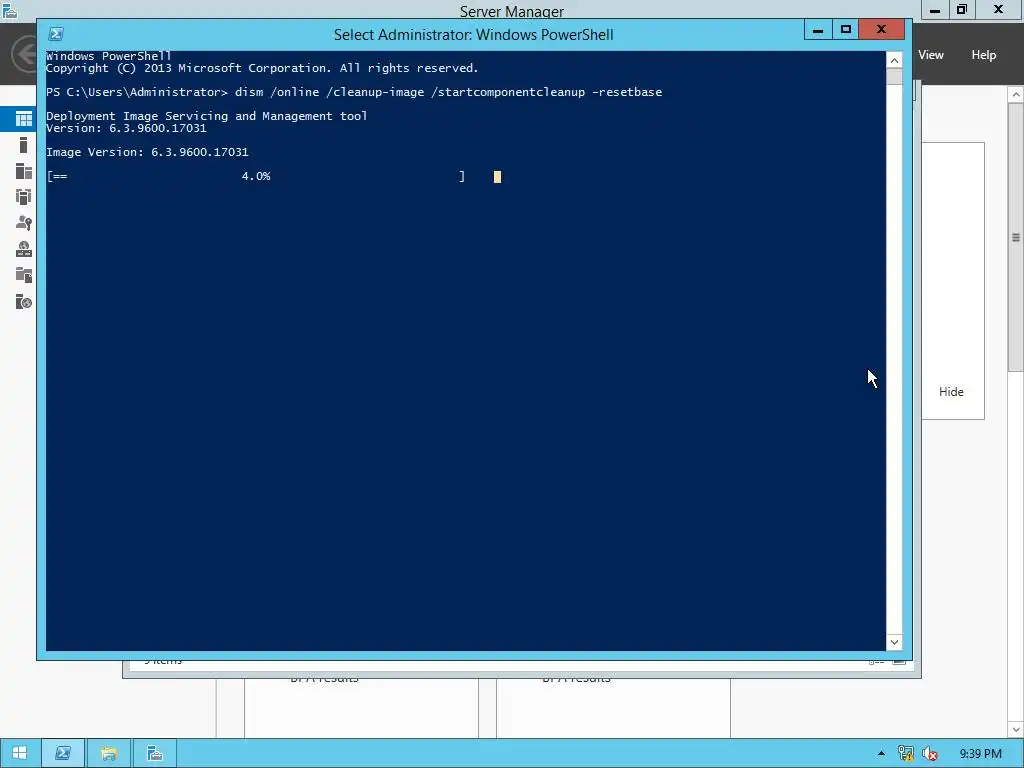Open the Help menu in Server Manager

983,55
